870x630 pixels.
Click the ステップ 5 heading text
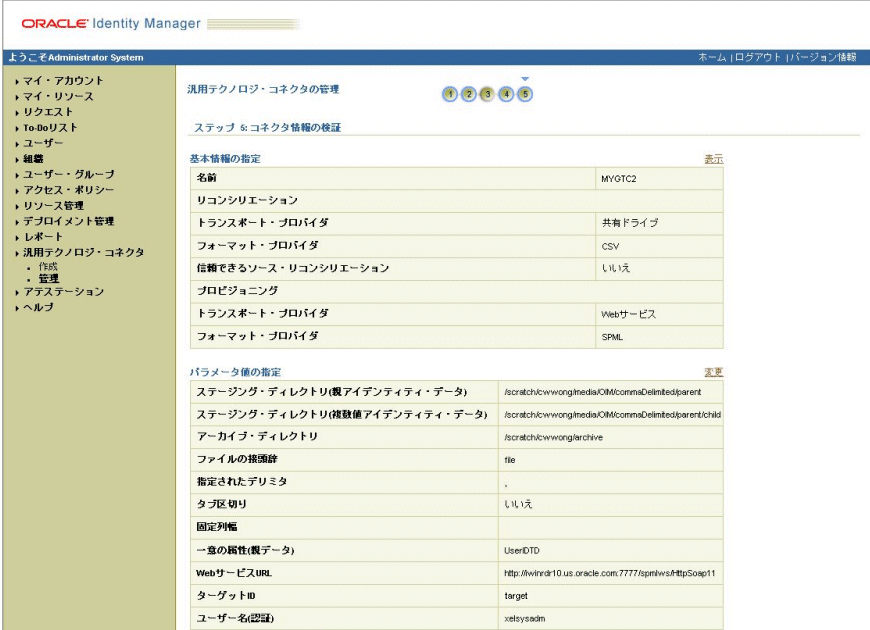(267, 128)
